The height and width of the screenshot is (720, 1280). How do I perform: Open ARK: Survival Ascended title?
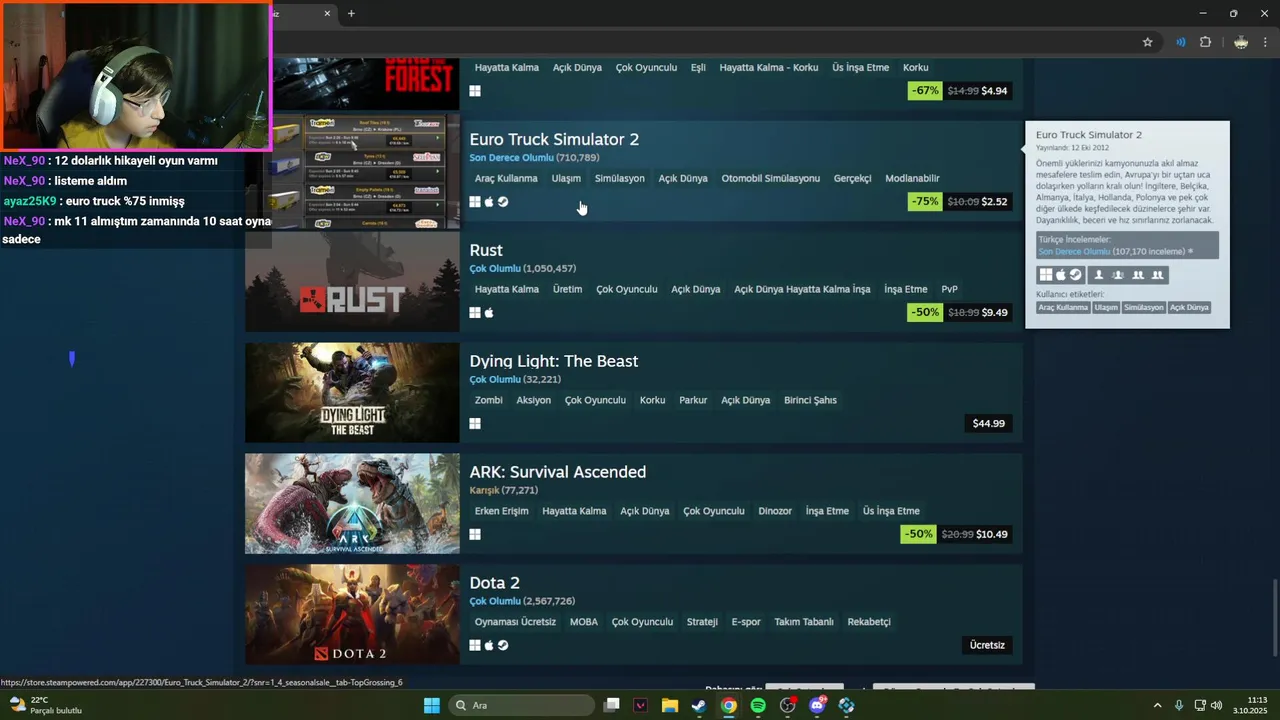coord(557,472)
